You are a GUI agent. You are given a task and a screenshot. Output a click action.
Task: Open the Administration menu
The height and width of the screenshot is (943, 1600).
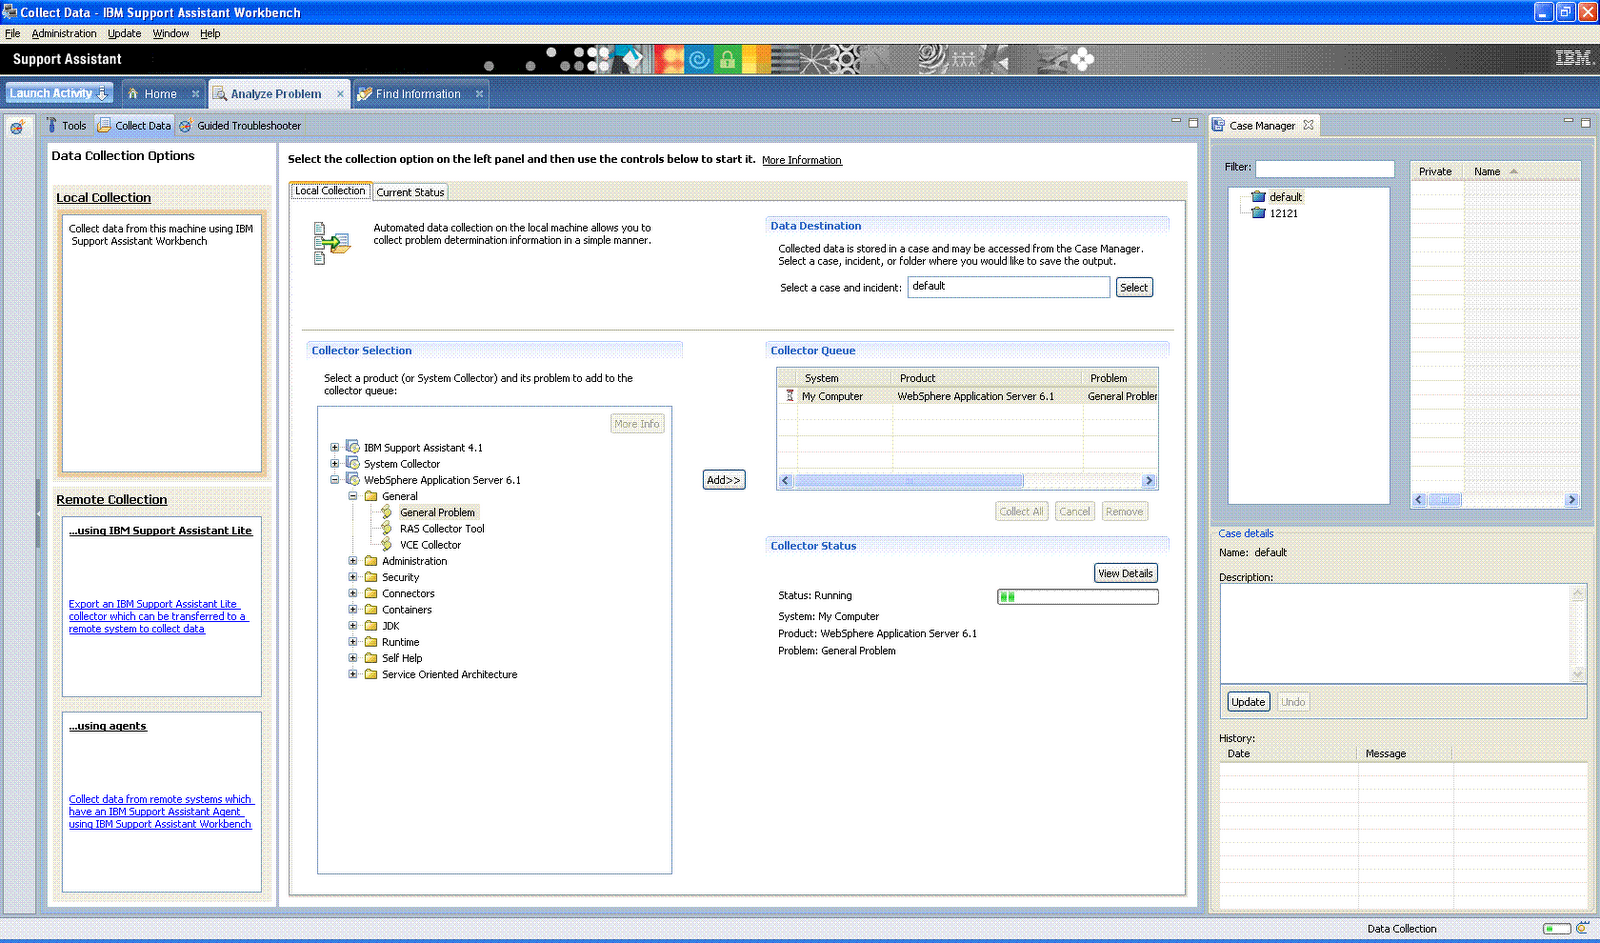tap(64, 33)
